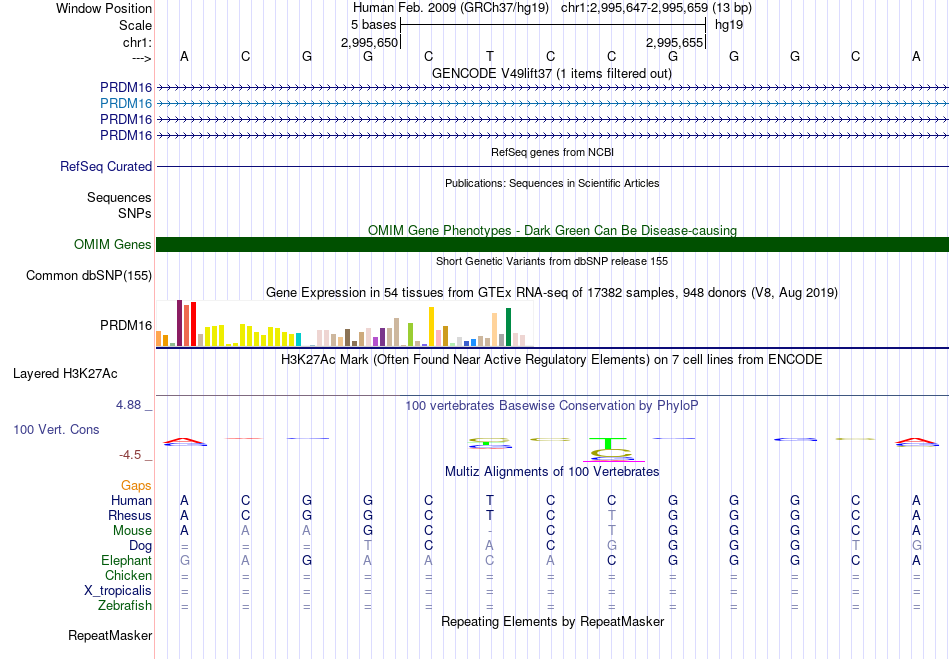950x659 pixels.
Task: Click the Chicken alignment row label
Action: click(x=128, y=575)
